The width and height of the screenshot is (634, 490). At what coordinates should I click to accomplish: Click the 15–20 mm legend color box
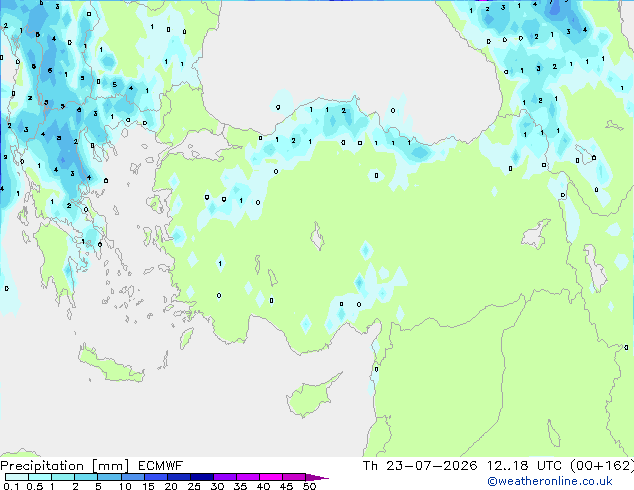(x=155, y=477)
